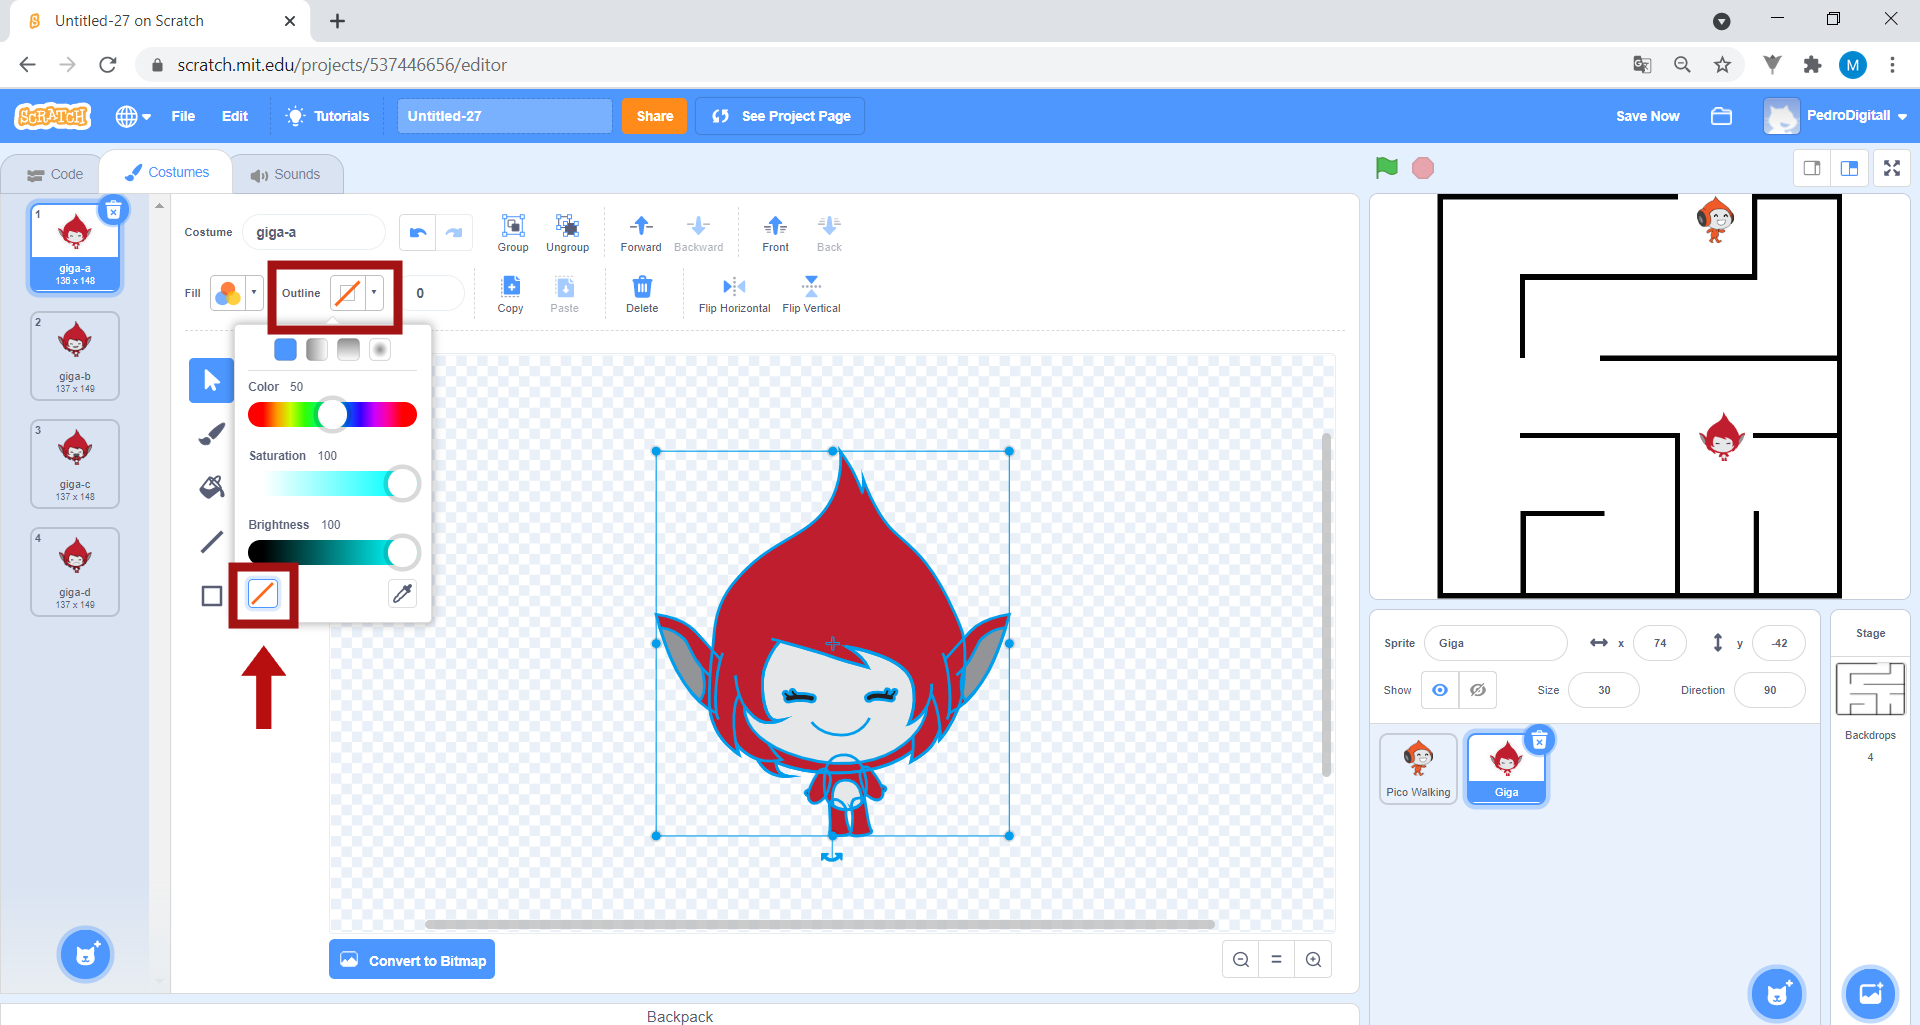Switch to the Sounds tab
Image resolution: width=1920 pixels, height=1025 pixels.
pos(287,174)
